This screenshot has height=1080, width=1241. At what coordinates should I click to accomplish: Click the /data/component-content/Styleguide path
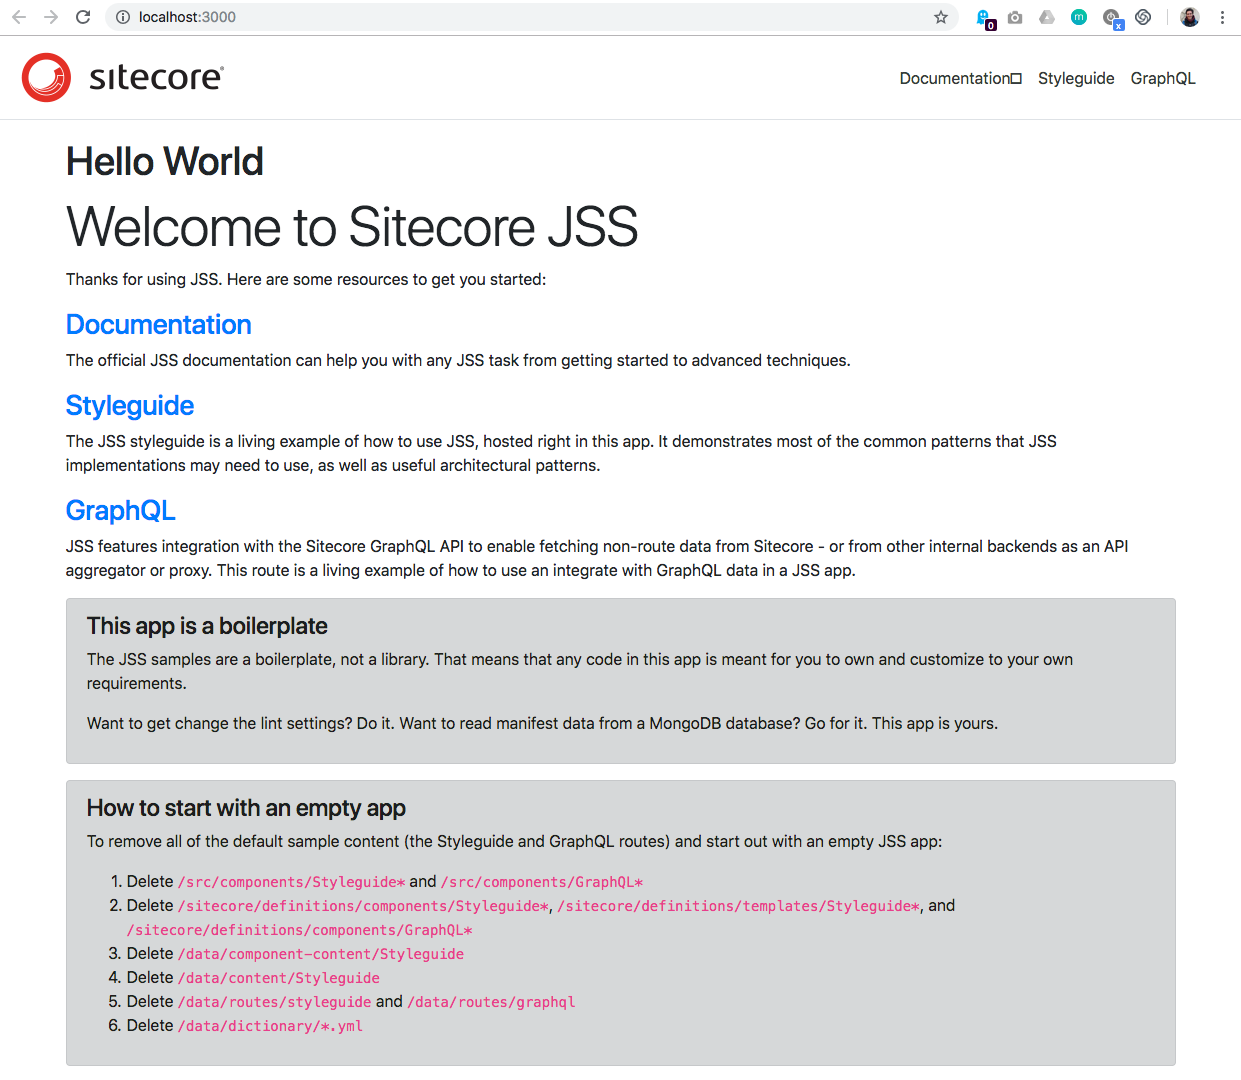[x=321, y=954]
